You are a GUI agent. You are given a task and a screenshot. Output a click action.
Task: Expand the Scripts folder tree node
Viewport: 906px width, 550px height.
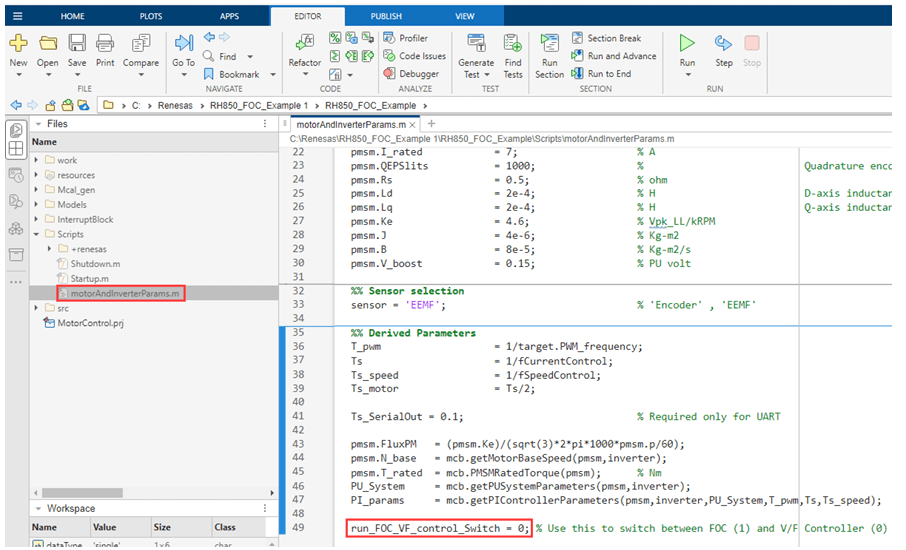37,234
